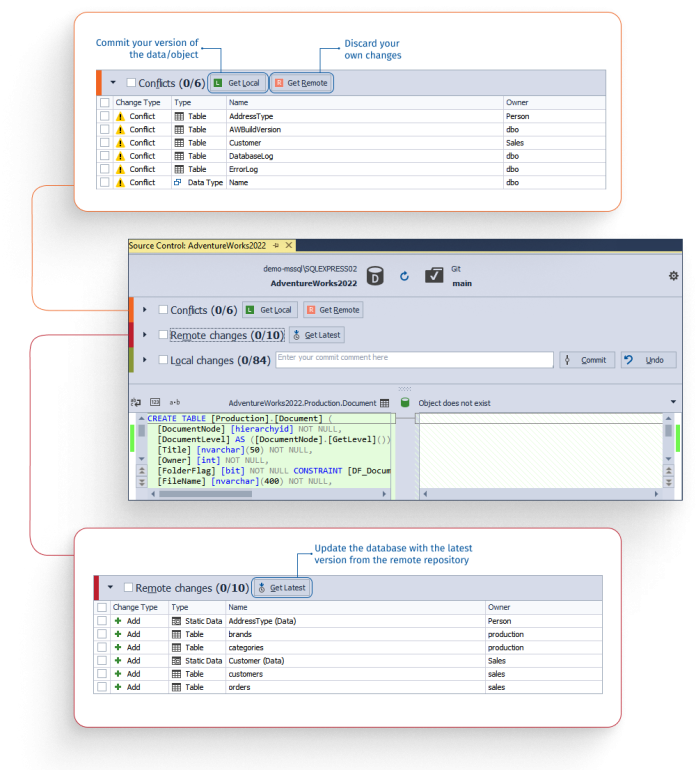Image resolution: width=696 pixels, height=770 pixels.
Task: Expand Local changes section
Action: click(x=144, y=359)
